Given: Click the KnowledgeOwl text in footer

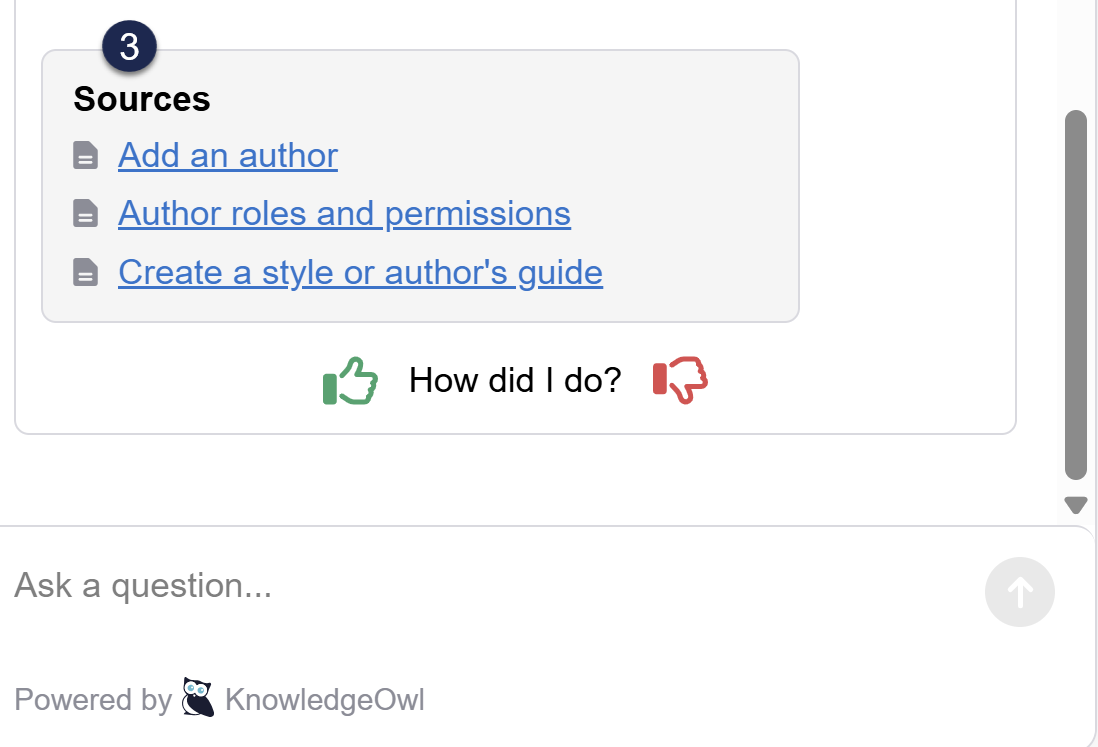Looking at the screenshot, I should point(325,700).
